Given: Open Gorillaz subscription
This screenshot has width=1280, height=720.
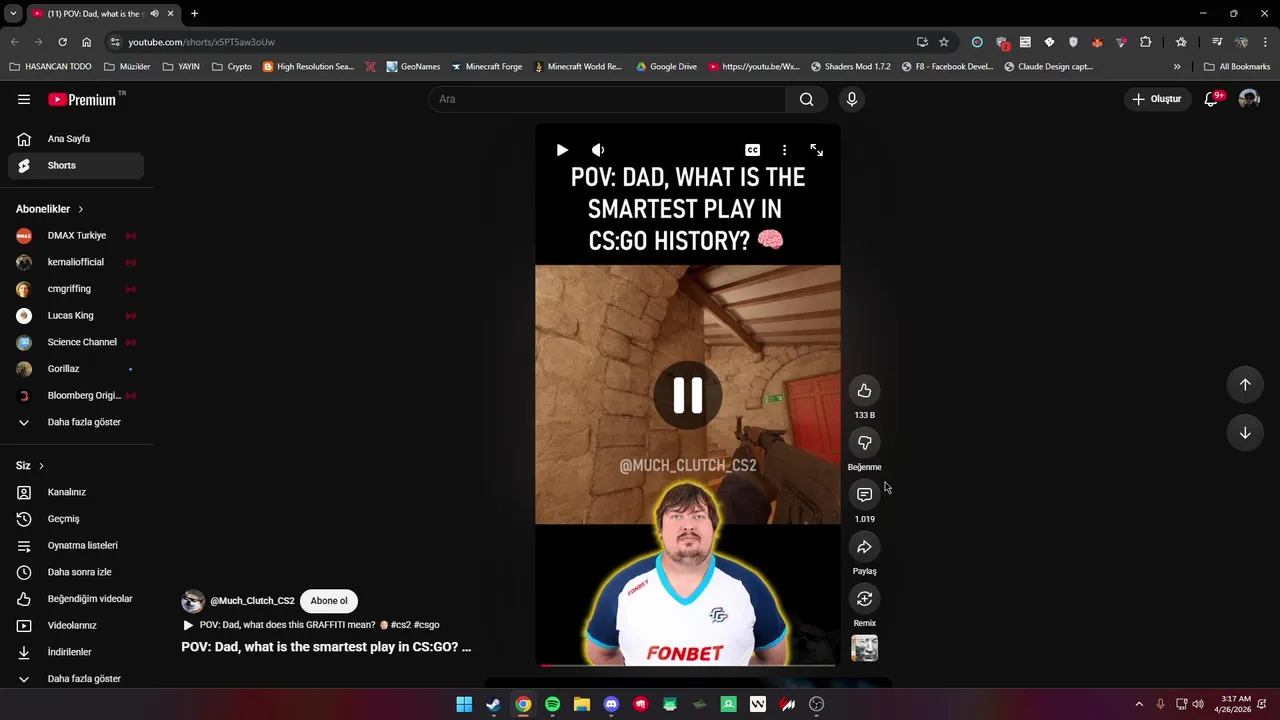Looking at the screenshot, I should pyautogui.click(x=76, y=369).
